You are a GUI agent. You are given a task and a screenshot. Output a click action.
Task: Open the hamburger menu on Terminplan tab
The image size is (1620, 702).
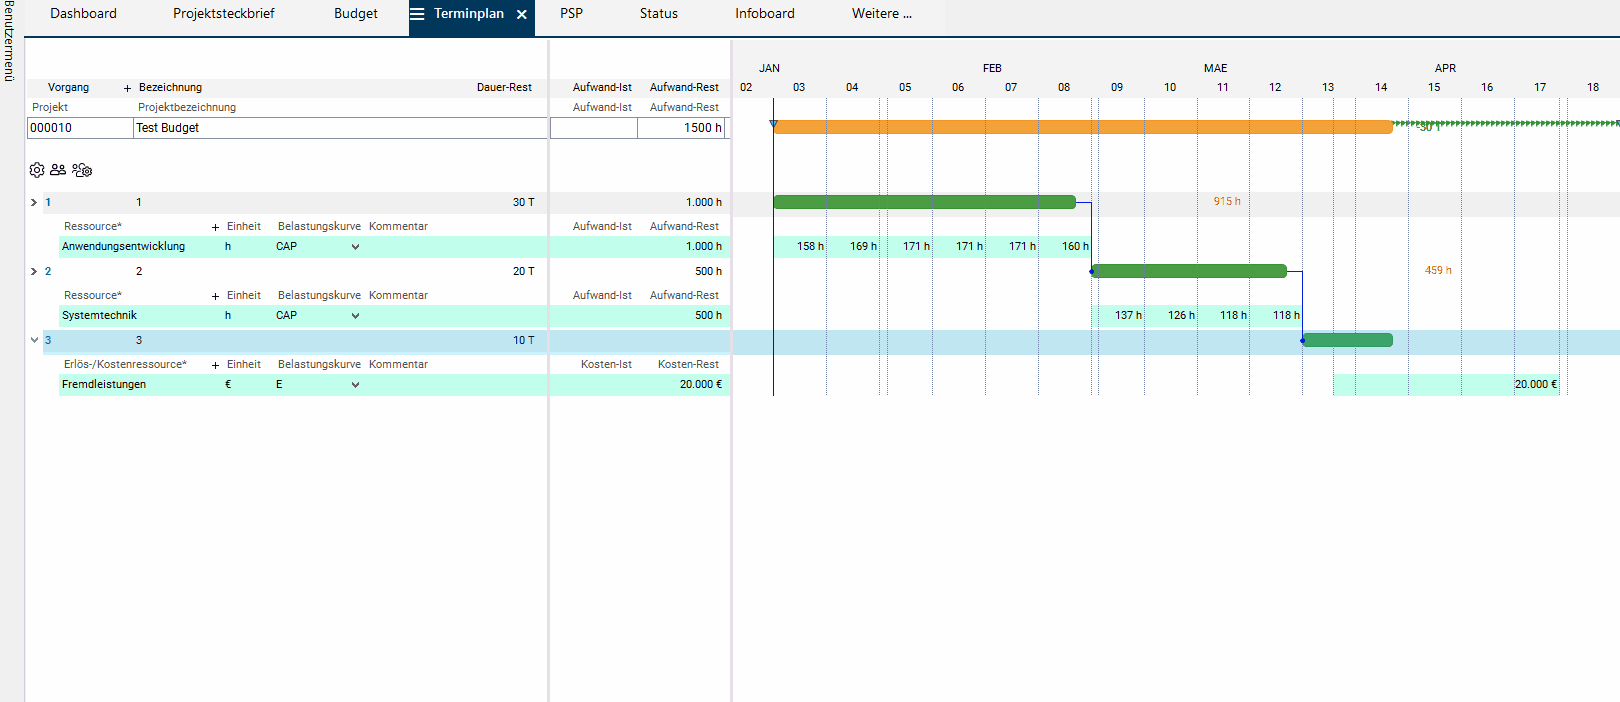click(x=418, y=14)
